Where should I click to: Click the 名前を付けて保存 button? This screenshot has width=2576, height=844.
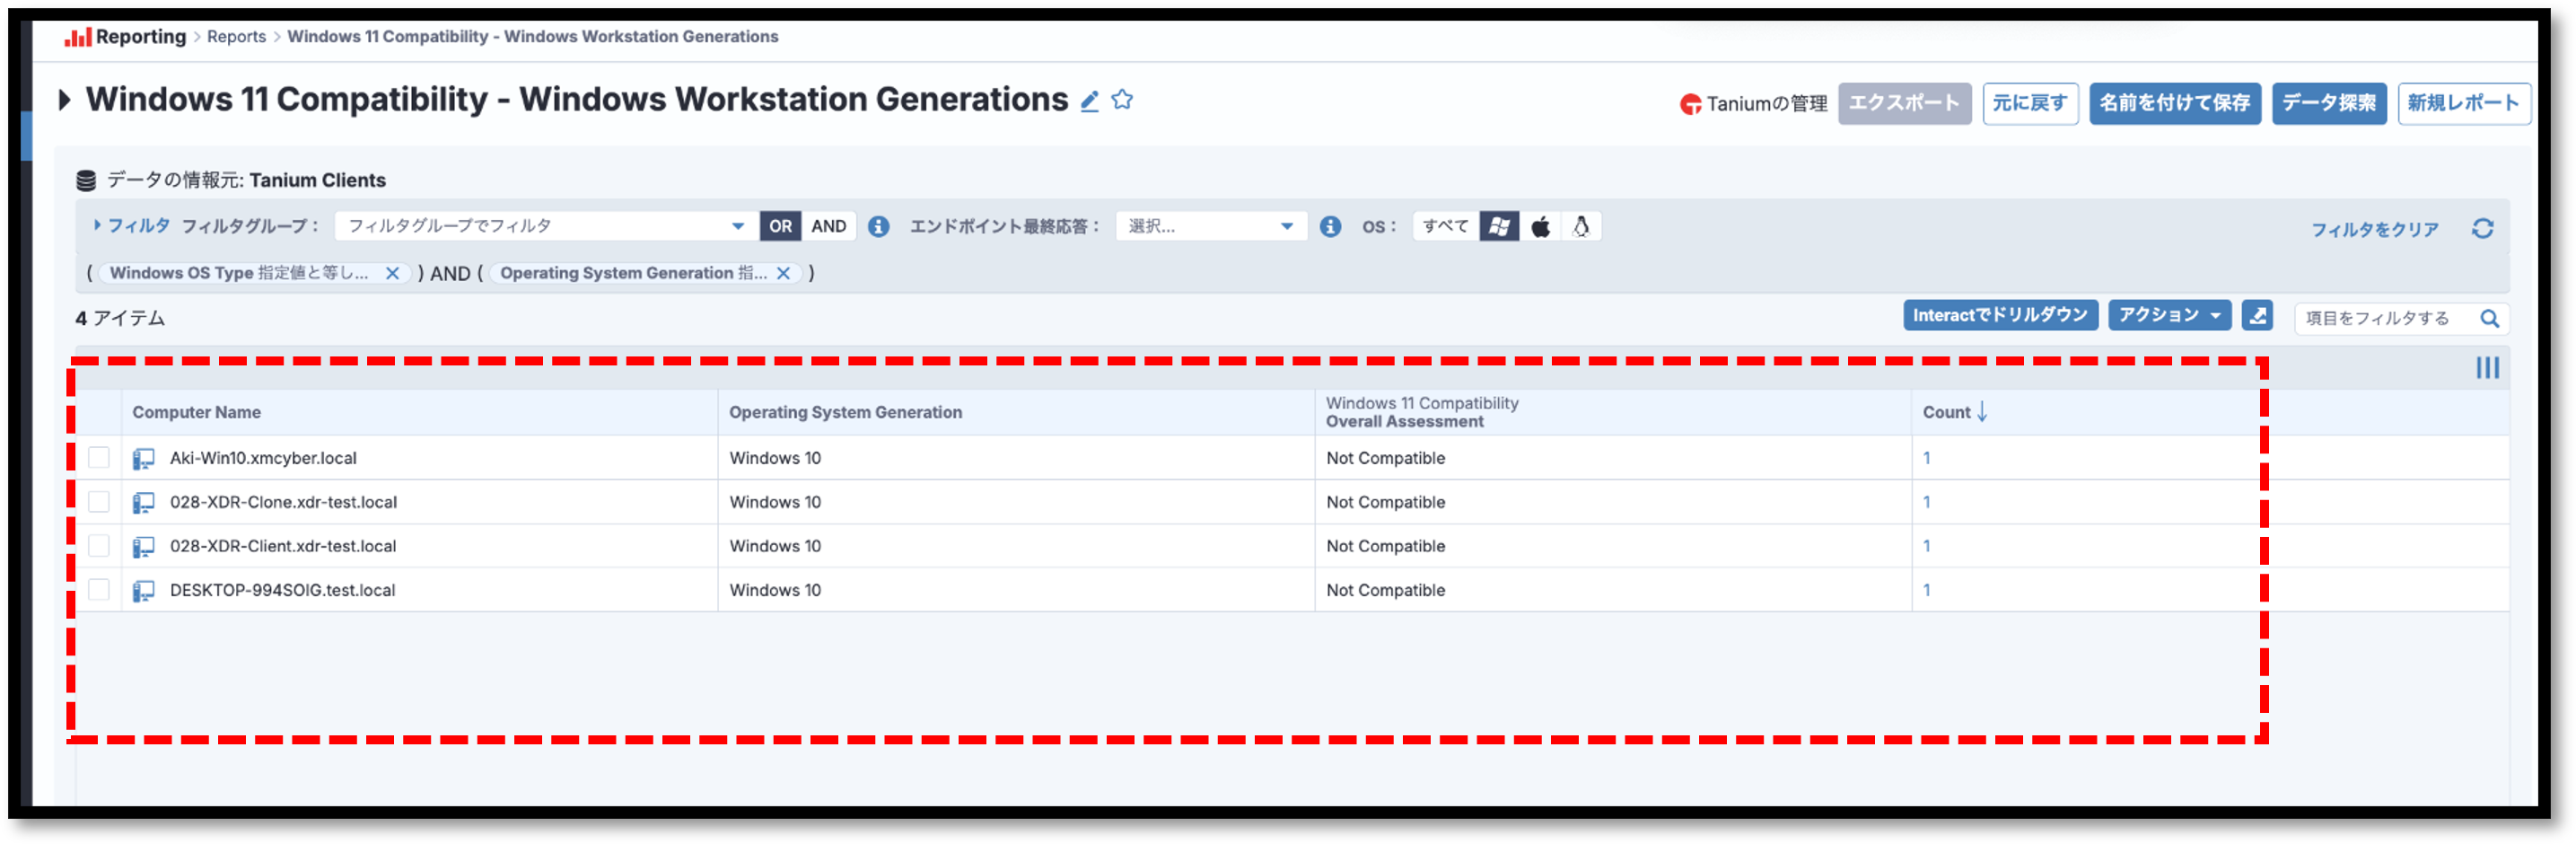(x=2174, y=104)
